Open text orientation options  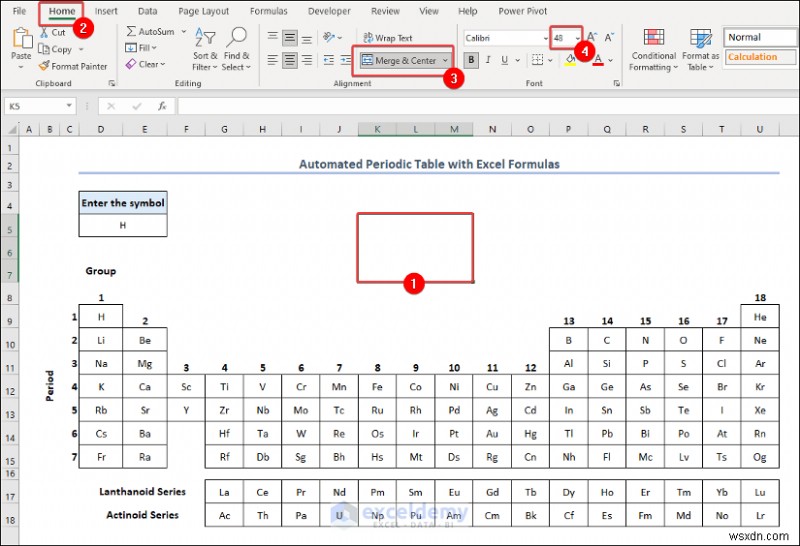click(x=330, y=37)
